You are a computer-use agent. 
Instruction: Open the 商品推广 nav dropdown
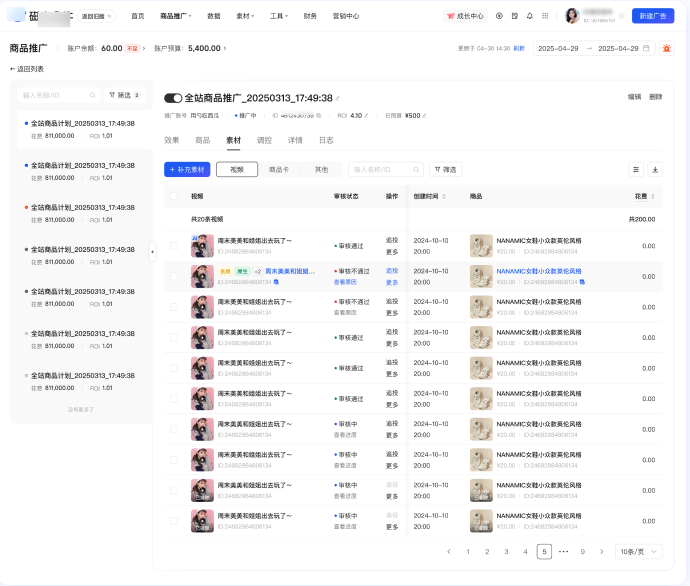click(x=176, y=16)
